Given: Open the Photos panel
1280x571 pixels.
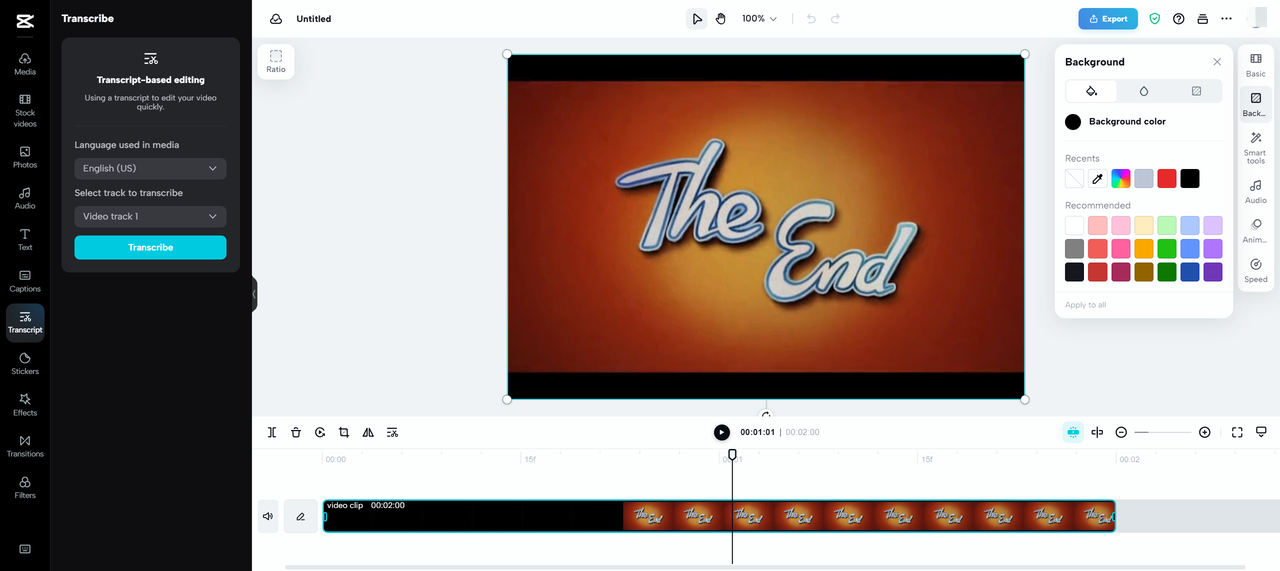Looking at the screenshot, I should 25,157.
